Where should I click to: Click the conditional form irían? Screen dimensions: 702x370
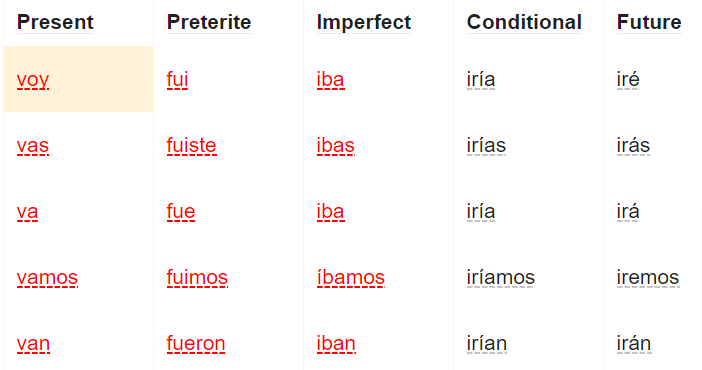point(487,344)
